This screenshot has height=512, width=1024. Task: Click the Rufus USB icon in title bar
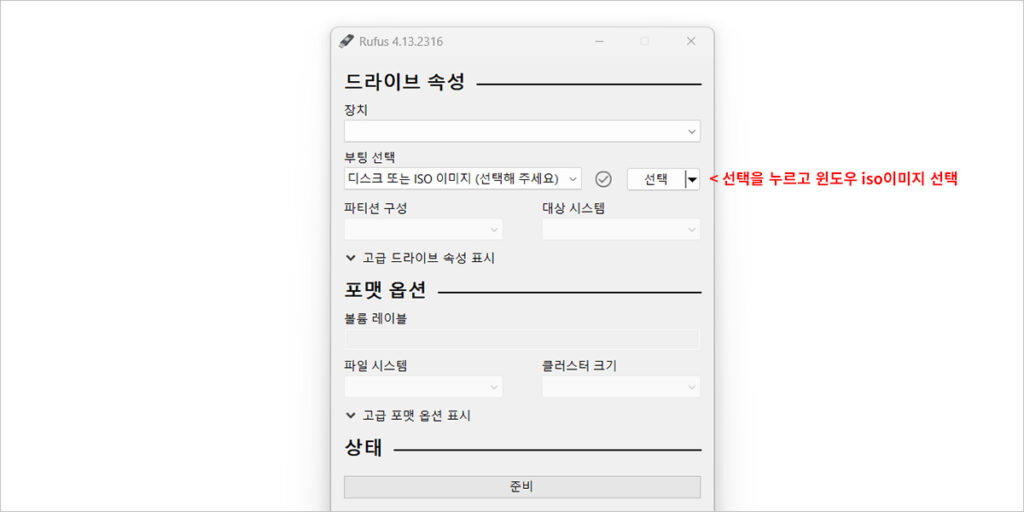click(x=347, y=42)
